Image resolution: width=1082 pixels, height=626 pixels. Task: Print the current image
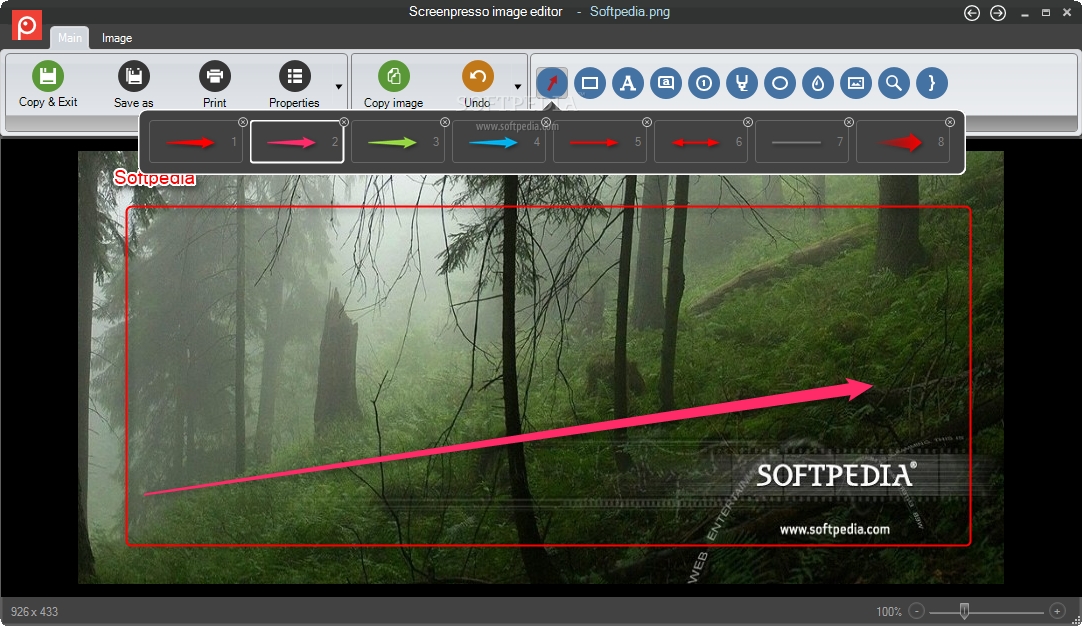click(215, 85)
